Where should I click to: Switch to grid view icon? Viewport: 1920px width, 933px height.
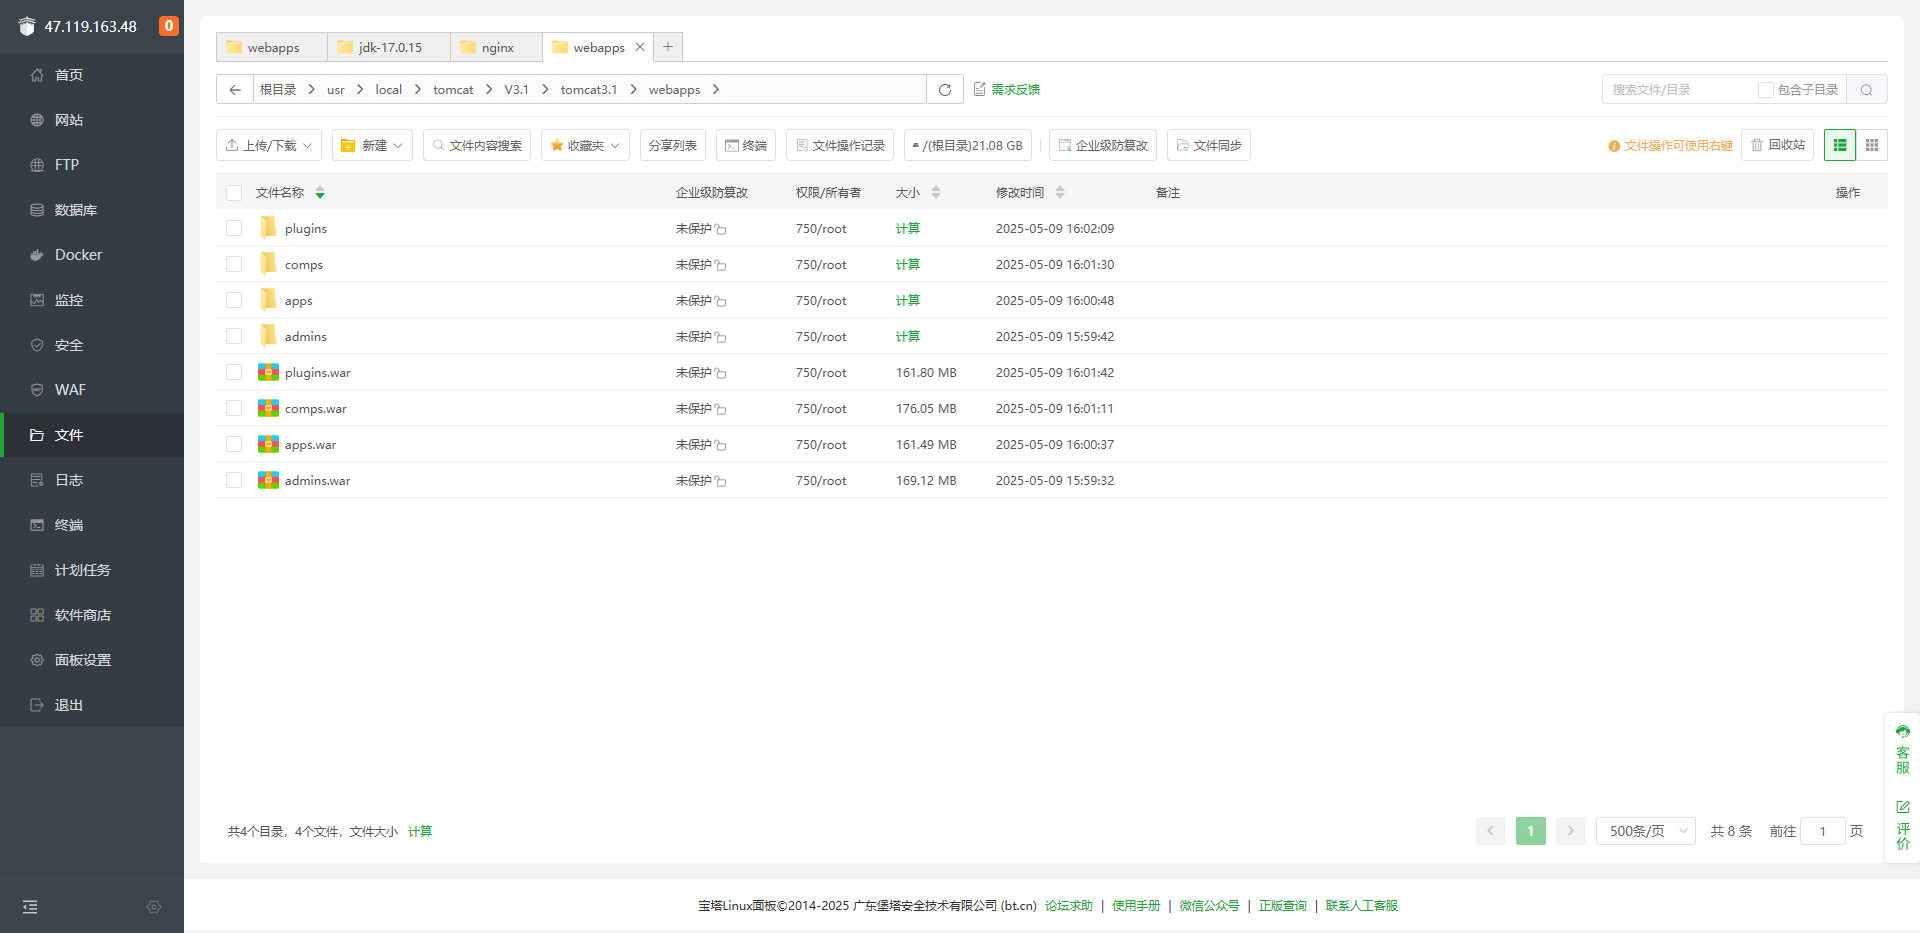1871,146
